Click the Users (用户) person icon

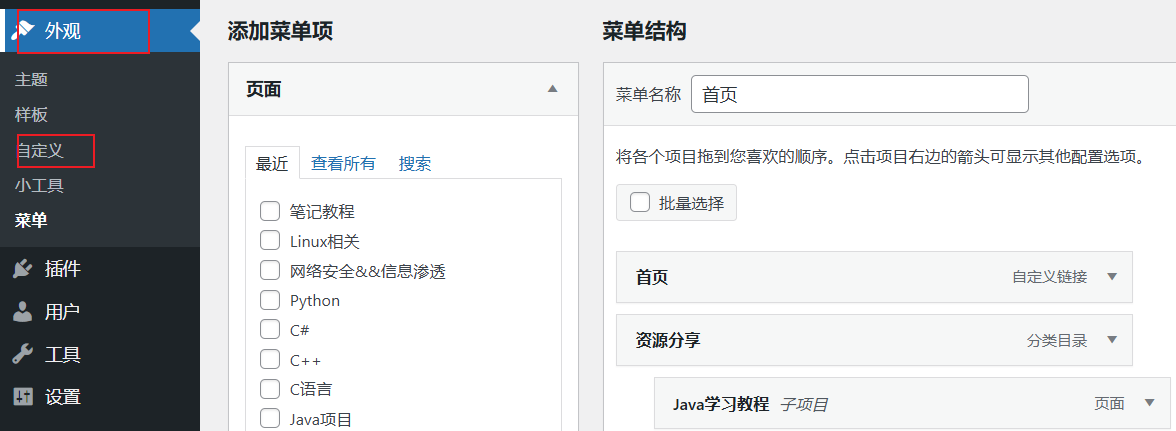22,312
